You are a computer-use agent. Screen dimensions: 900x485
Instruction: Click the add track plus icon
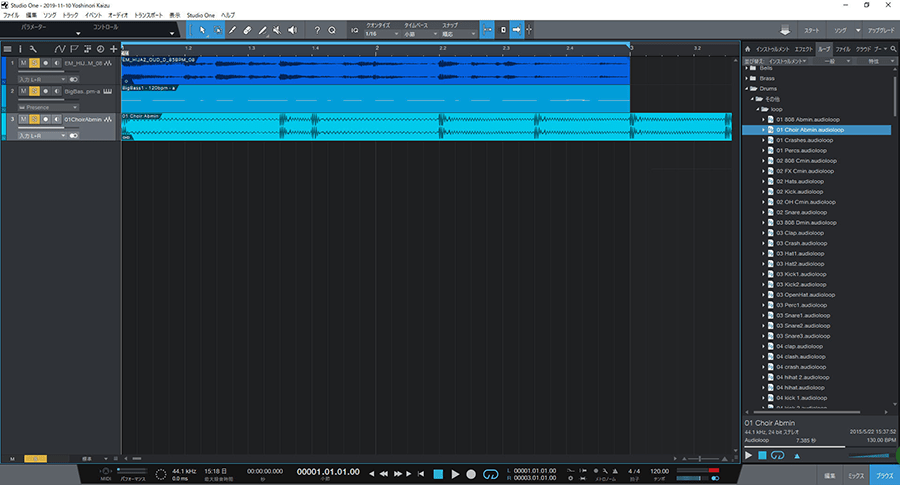pos(113,48)
